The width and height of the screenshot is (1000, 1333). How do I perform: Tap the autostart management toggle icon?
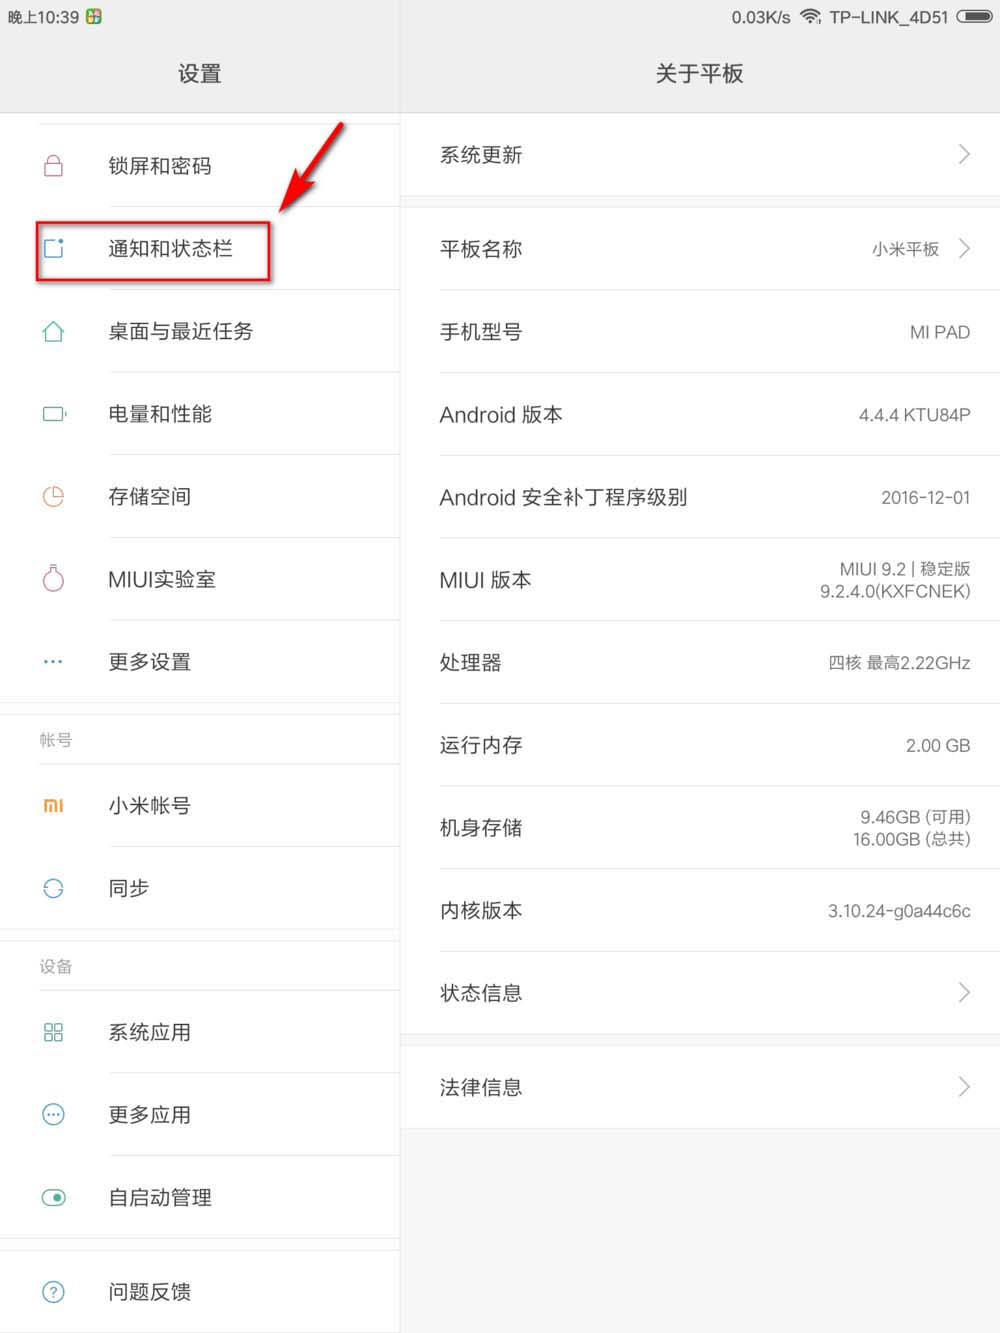(54, 1197)
